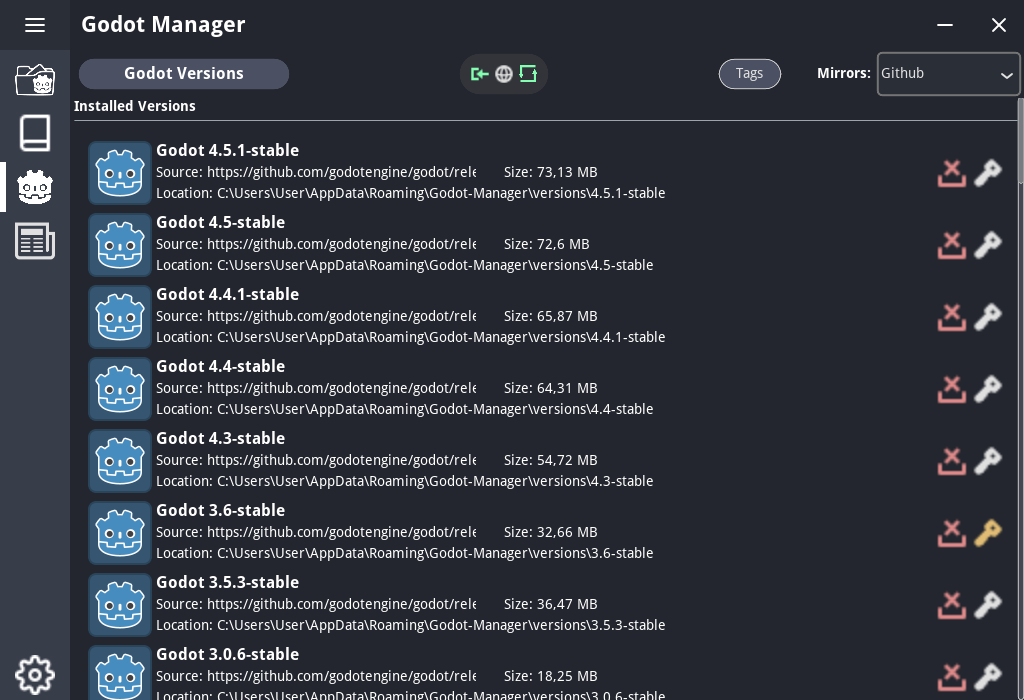Screen dimensions: 1024x700
Task: Click Location path of Godot 4.3-stable
Action: (x=404, y=481)
